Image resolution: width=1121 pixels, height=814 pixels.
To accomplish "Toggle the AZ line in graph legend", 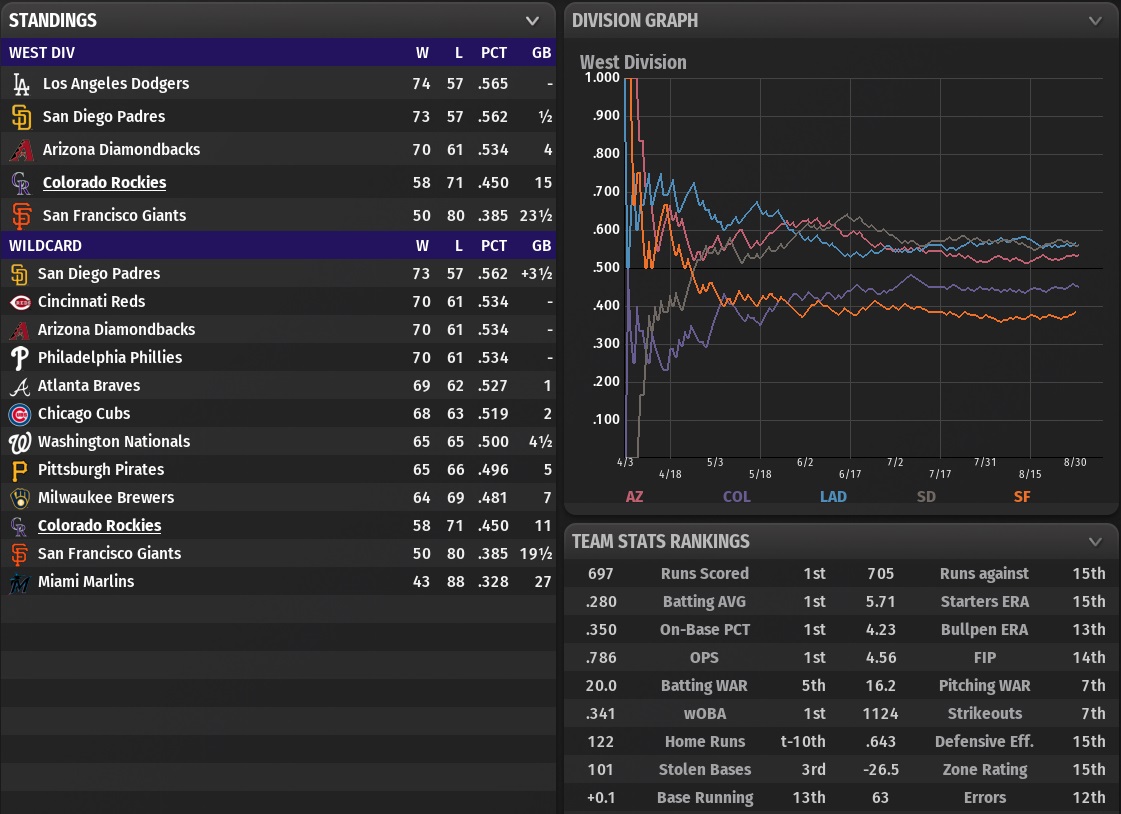I will pyautogui.click(x=634, y=497).
